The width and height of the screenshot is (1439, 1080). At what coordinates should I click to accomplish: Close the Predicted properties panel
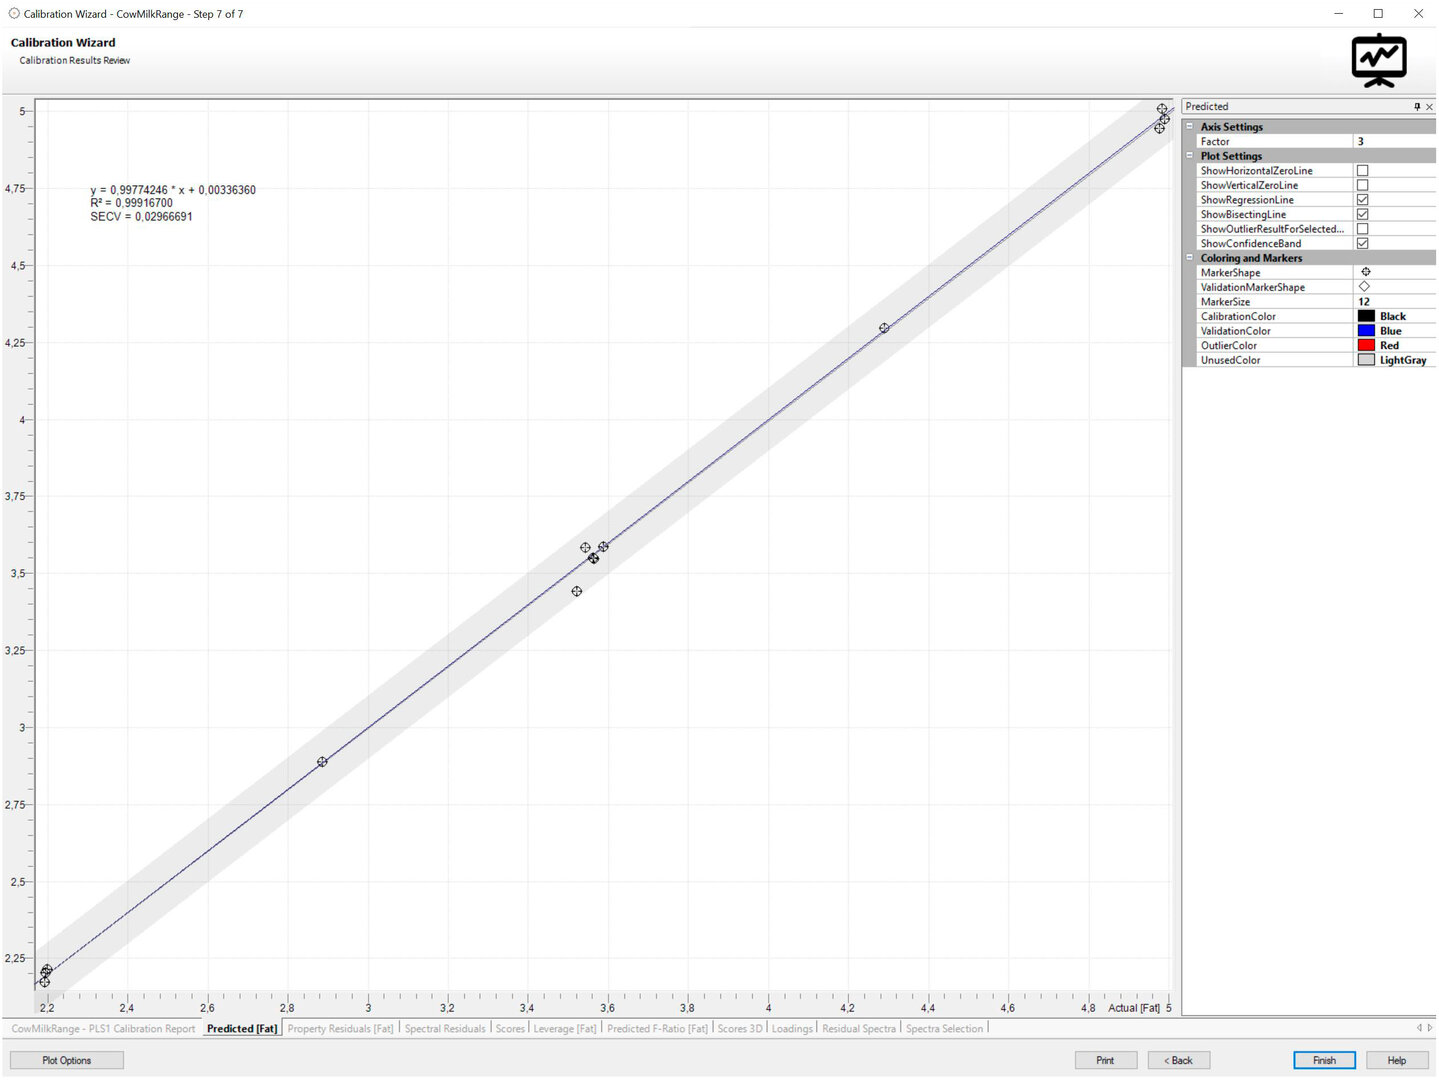click(1429, 107)
